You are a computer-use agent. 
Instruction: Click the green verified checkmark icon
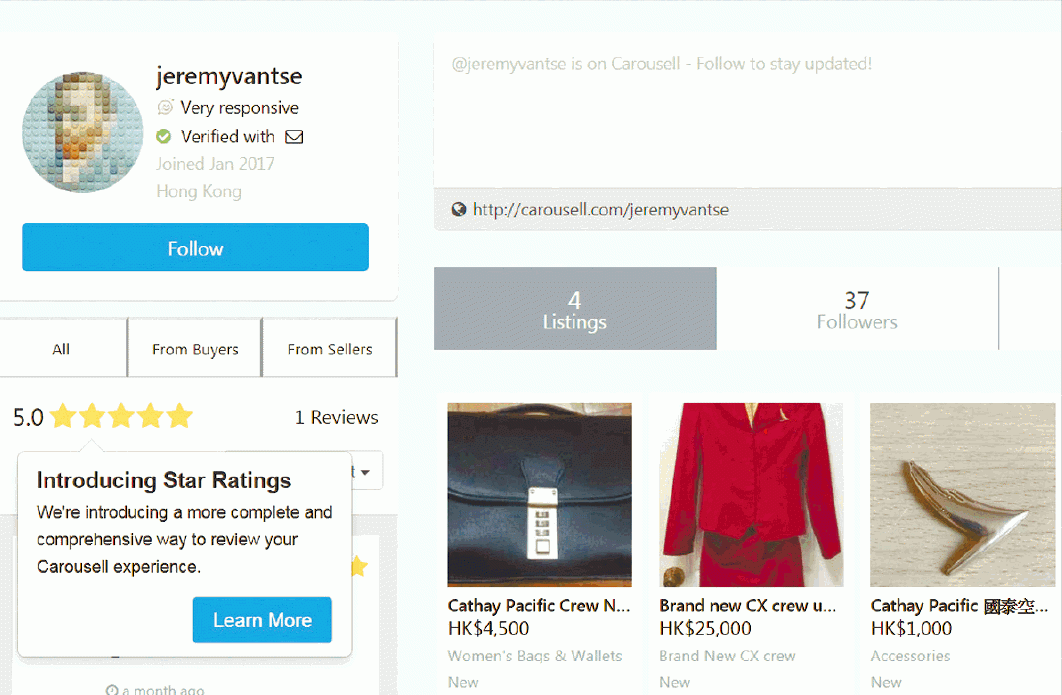pyautogui.click(x=164, y=136)
